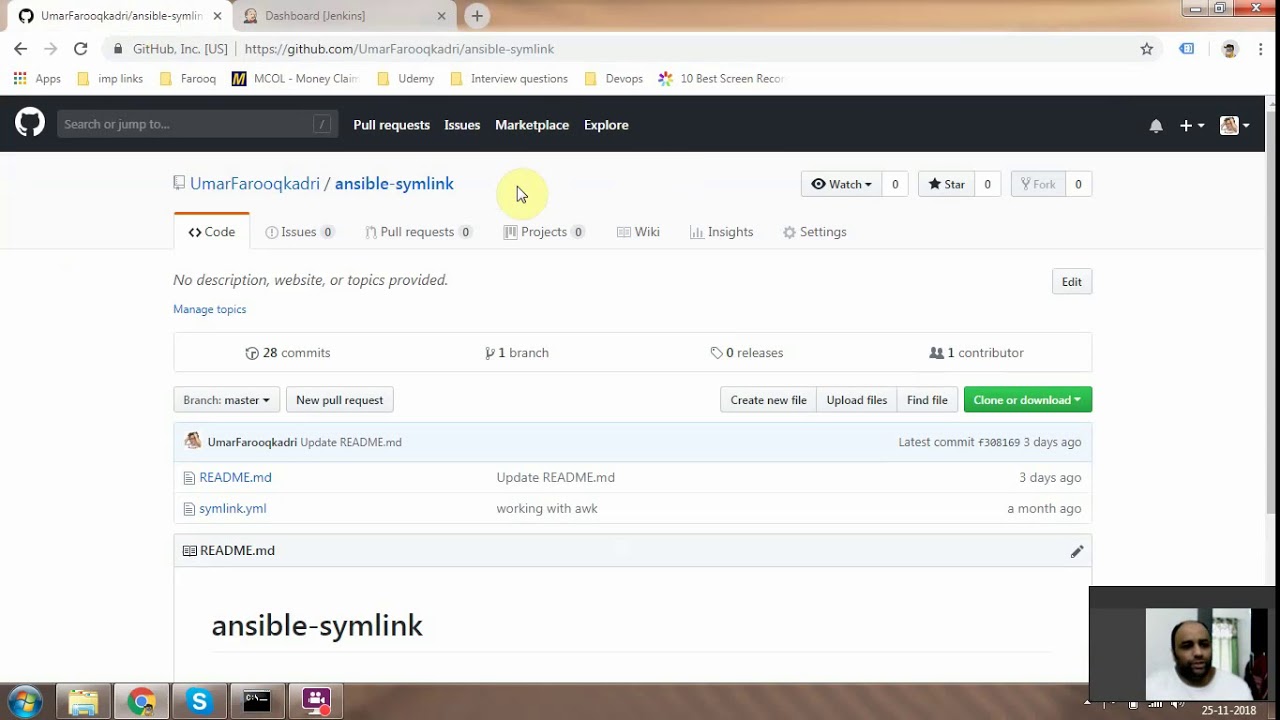
Task: Open the Pull requests repo tab
Action: click(418, 232)
